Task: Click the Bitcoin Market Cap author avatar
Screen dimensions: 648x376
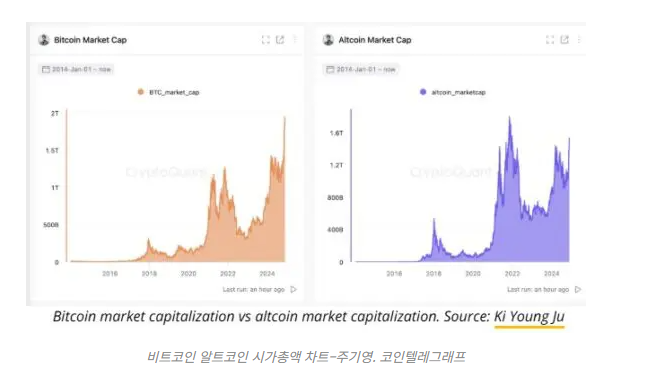Action: (44, 40)
